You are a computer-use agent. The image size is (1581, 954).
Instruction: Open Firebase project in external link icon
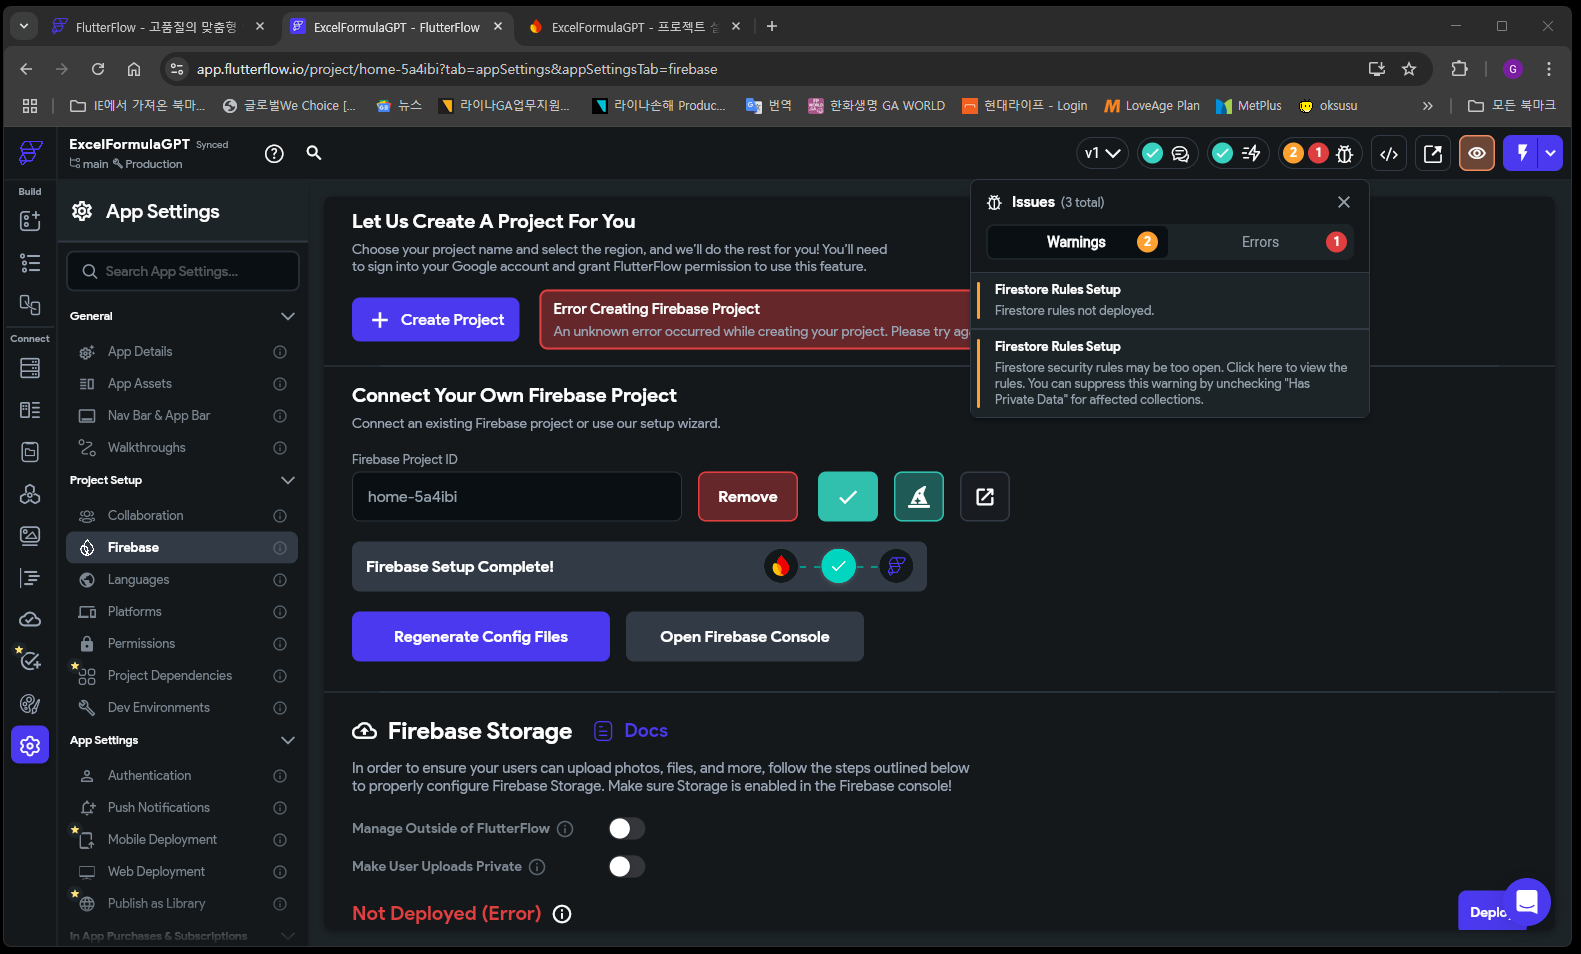985,497
